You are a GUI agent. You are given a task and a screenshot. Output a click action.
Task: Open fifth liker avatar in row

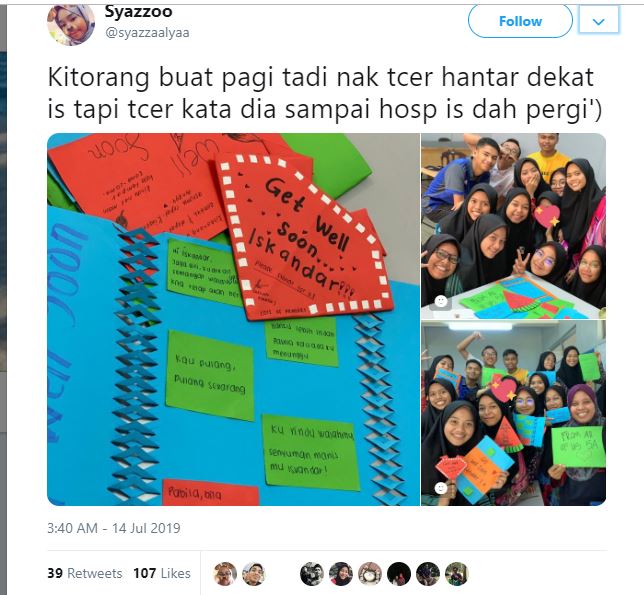(370, 574)
